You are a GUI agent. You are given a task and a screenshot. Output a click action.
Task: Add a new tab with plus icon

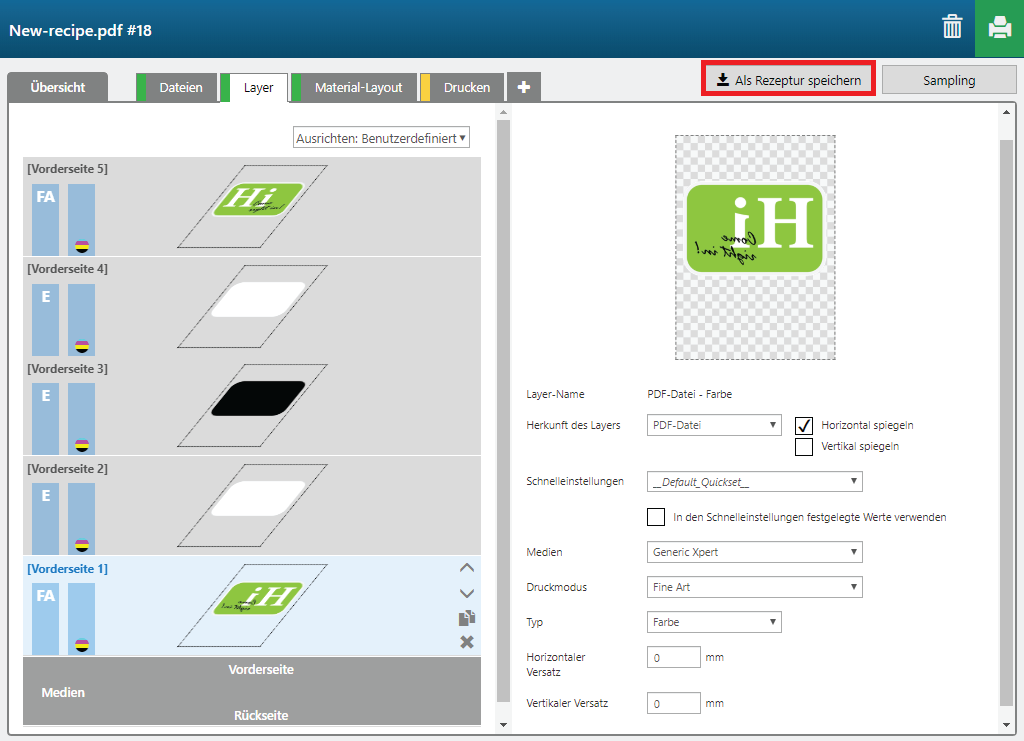pyautogui.click(x=524, y=88)
